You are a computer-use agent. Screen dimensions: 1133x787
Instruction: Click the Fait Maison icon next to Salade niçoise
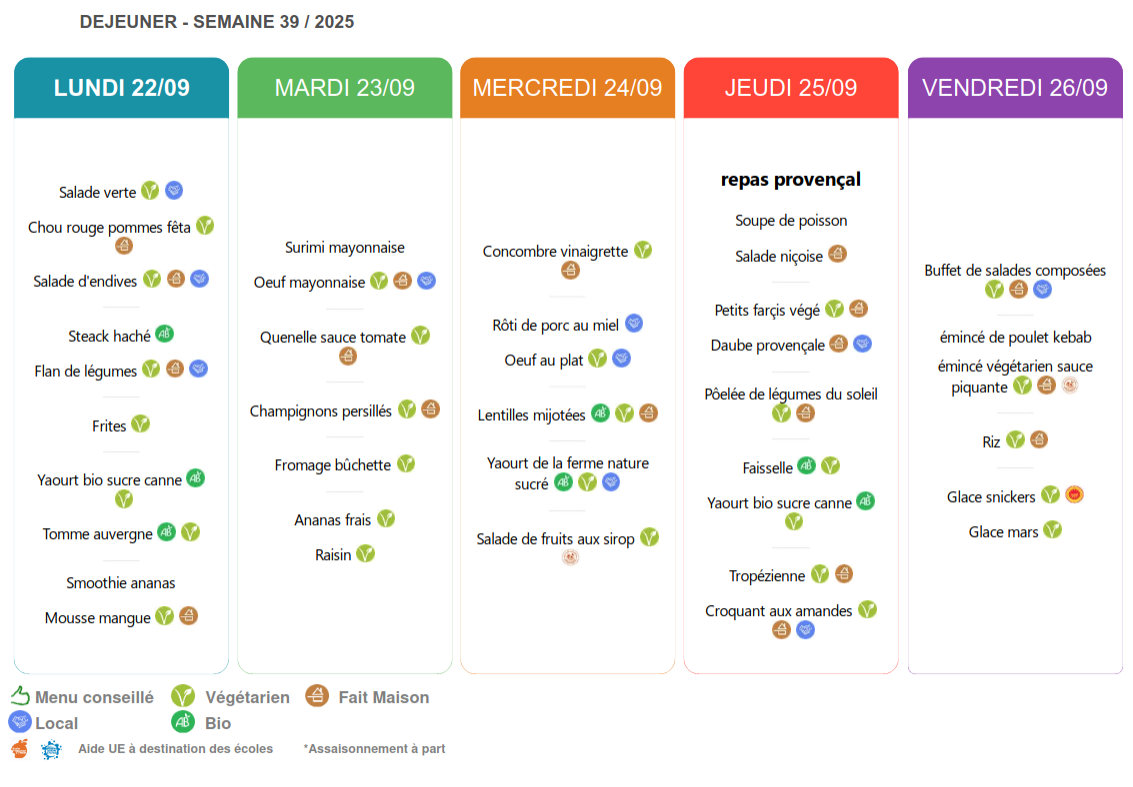tap(838, 255)
